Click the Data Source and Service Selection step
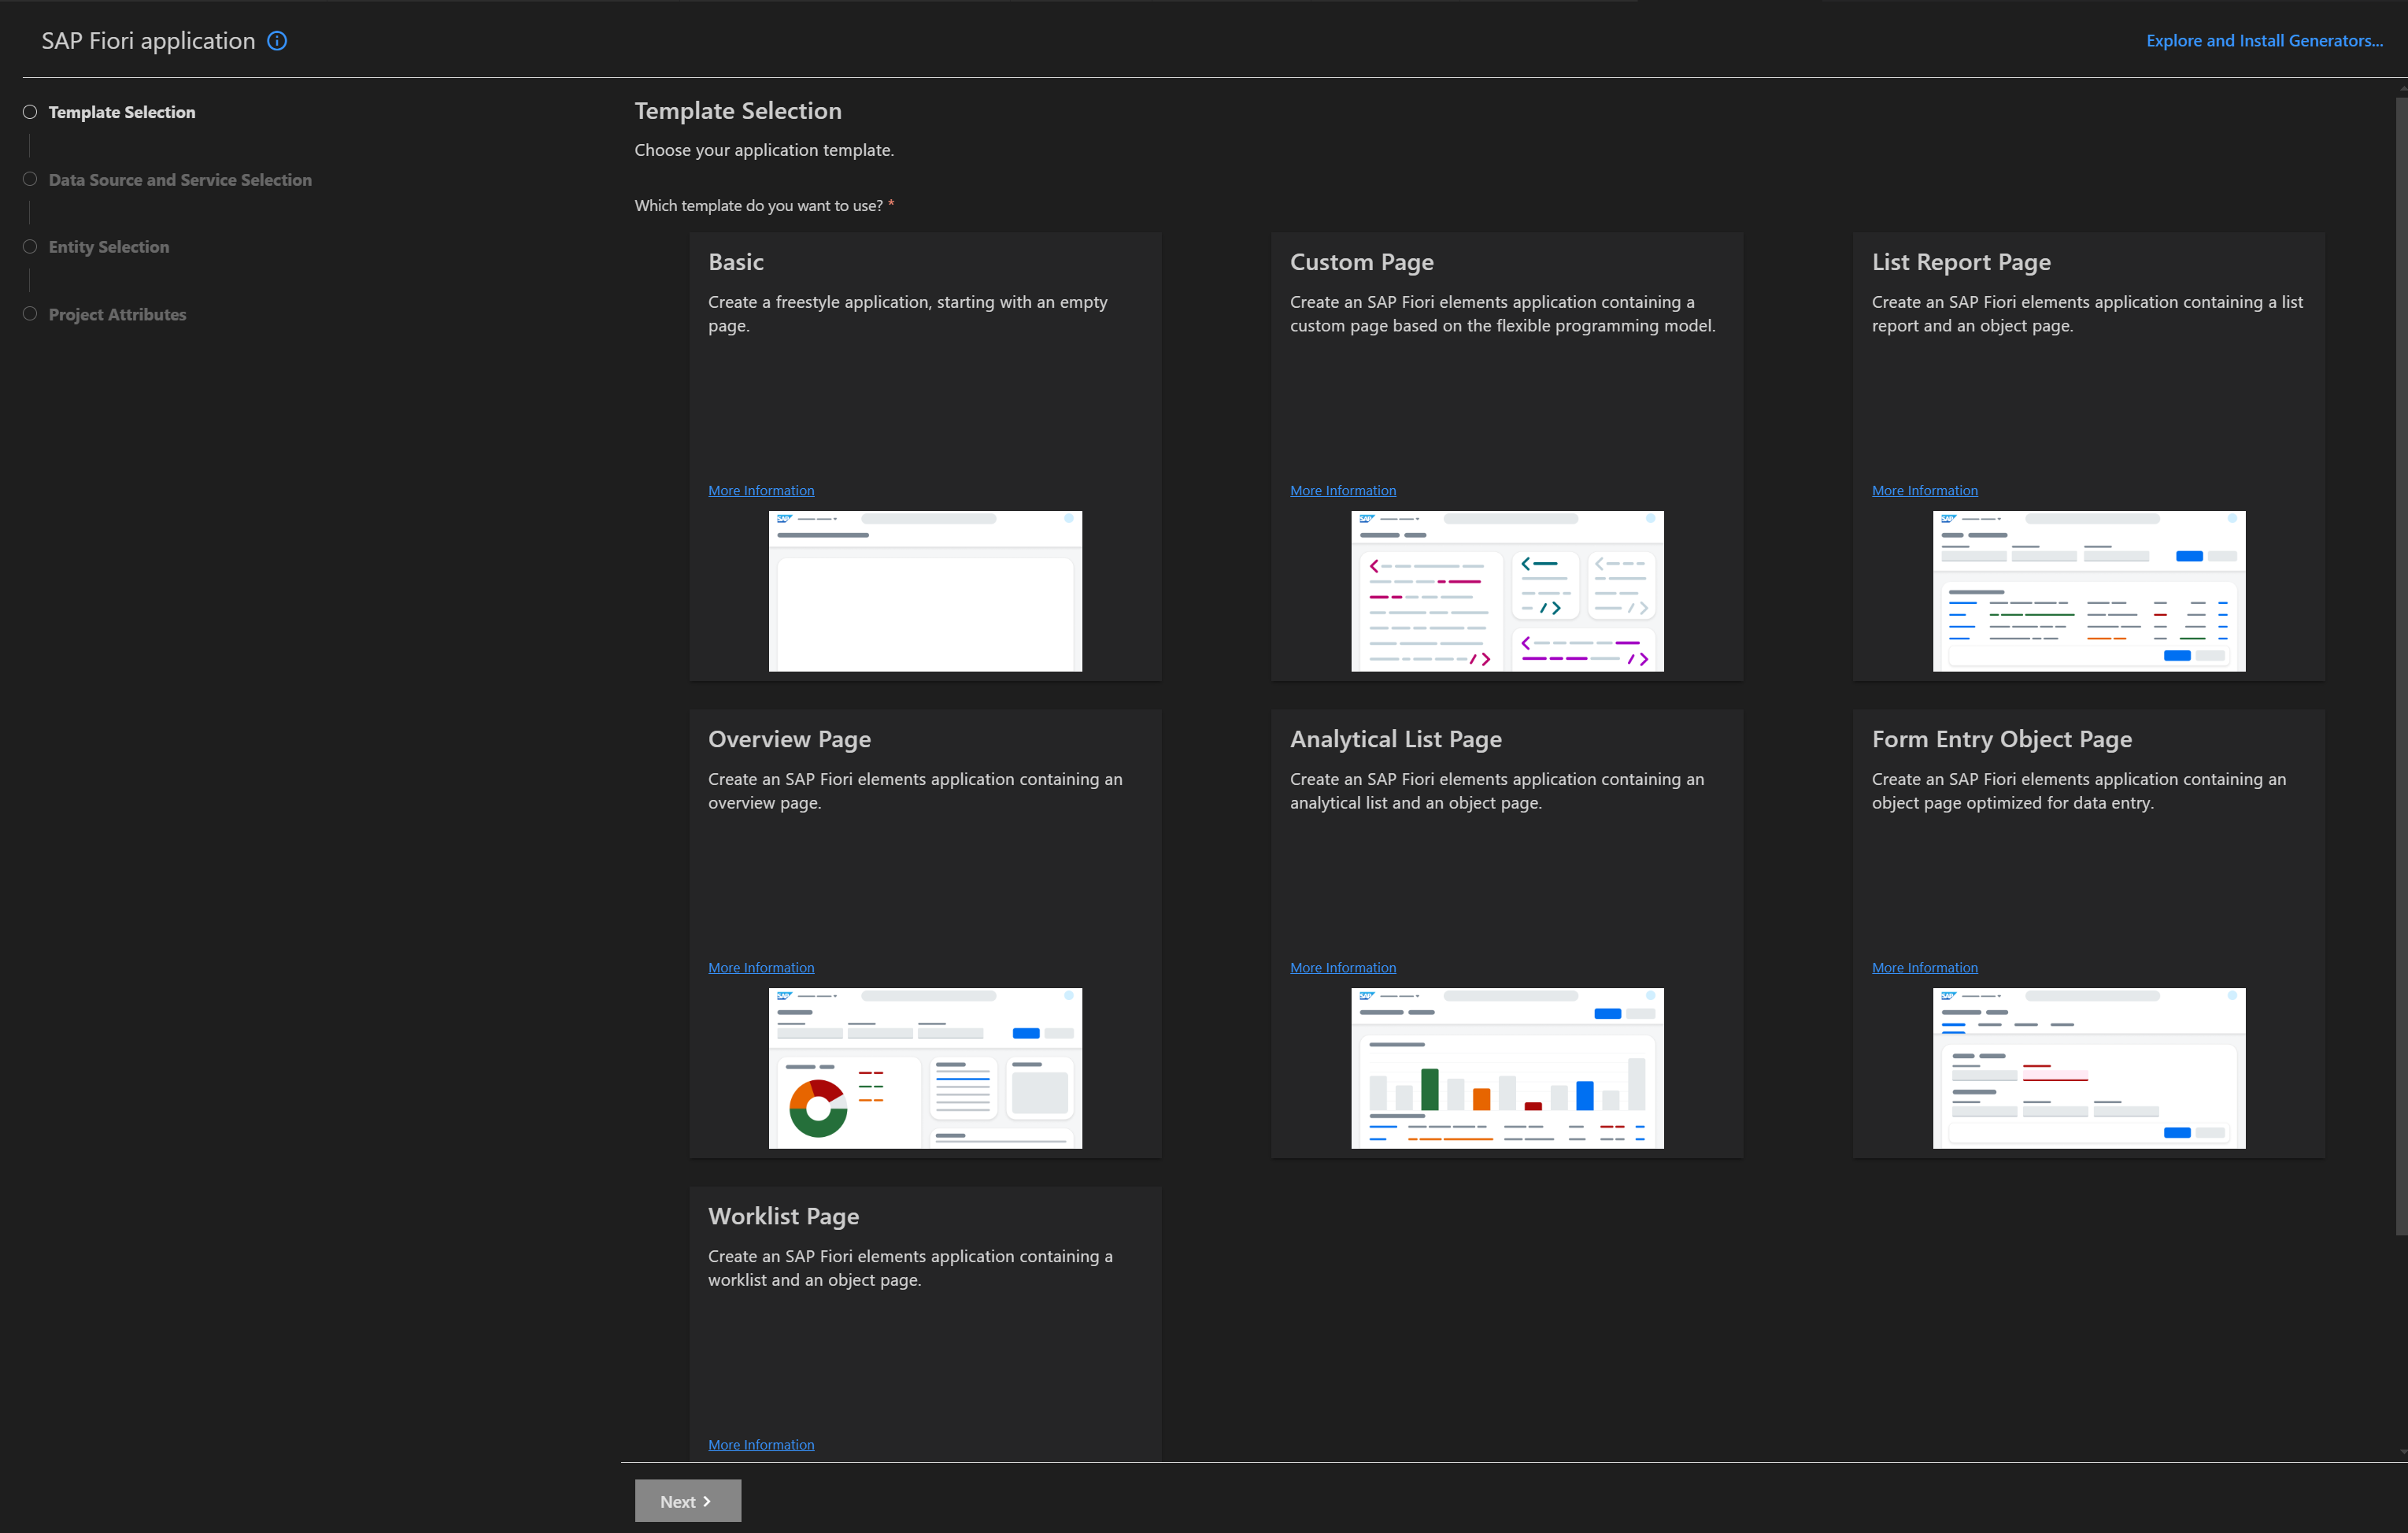Viewport: 2408px width, 1533px height. pyautogui.click(x=180, y=180)
